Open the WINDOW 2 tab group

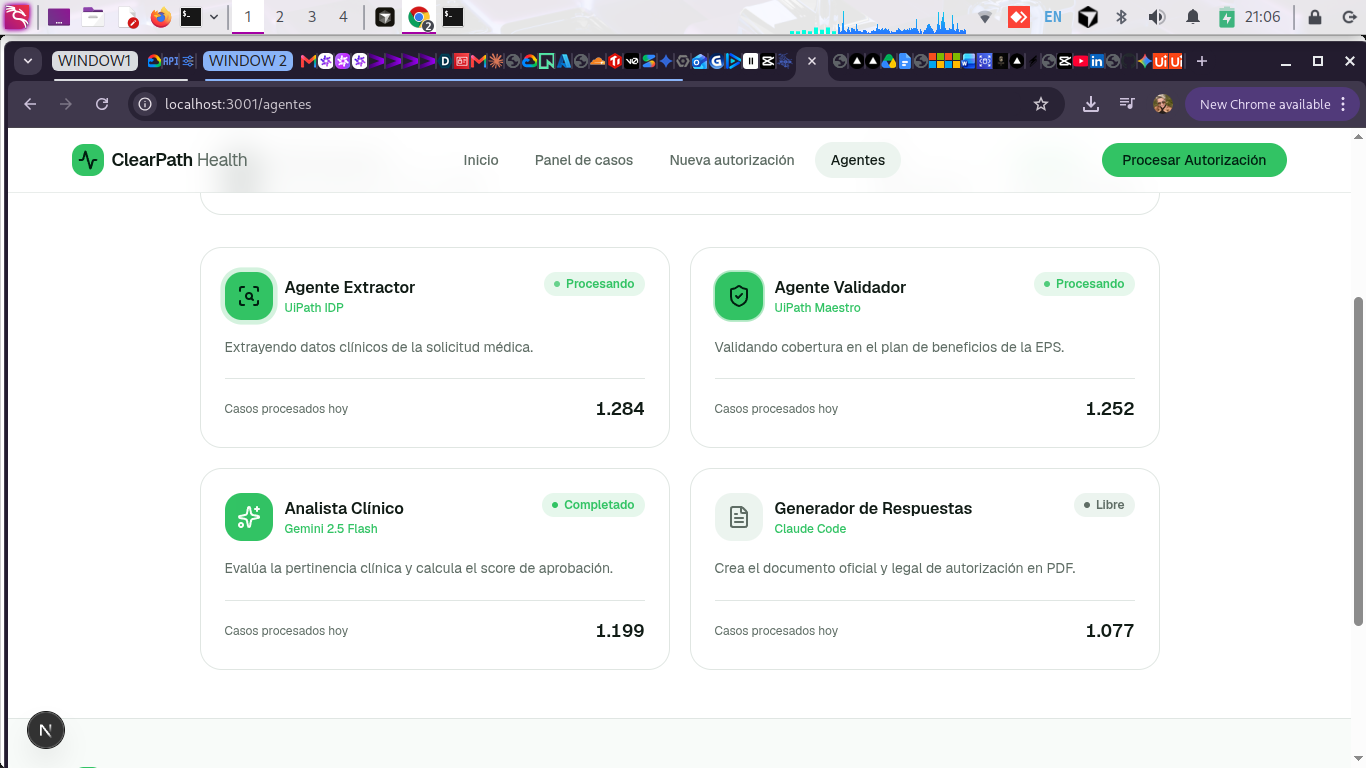coord(248,61)
